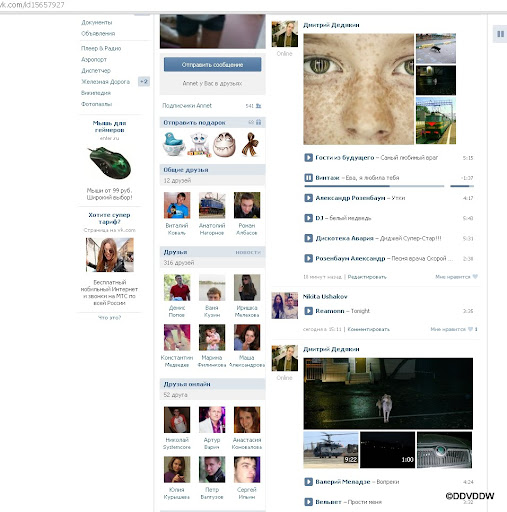This screenshot has height=512, width=507.
Task: Click the Отправить сообщение button
Action: tap(212, 64)
